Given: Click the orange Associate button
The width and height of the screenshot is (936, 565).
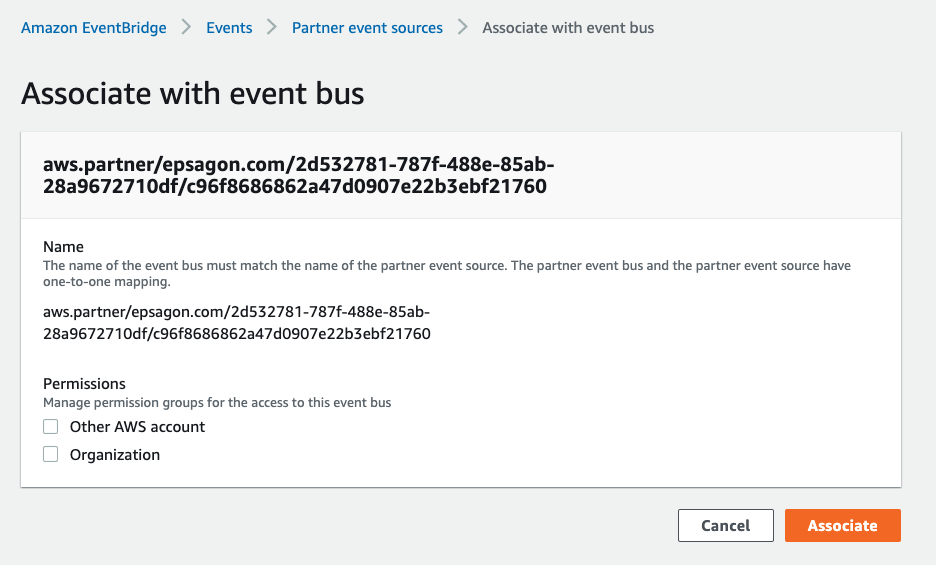Looking at the screenshot, I should (x=842, y=526).
